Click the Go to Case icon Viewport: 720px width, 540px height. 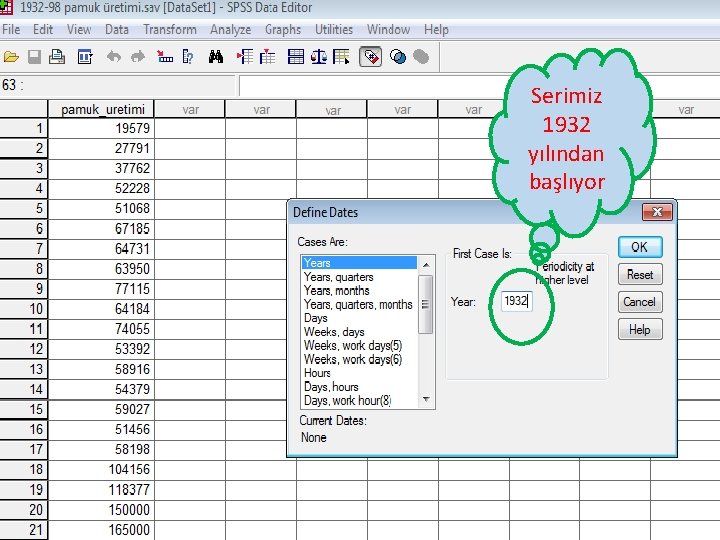(165, 57)
